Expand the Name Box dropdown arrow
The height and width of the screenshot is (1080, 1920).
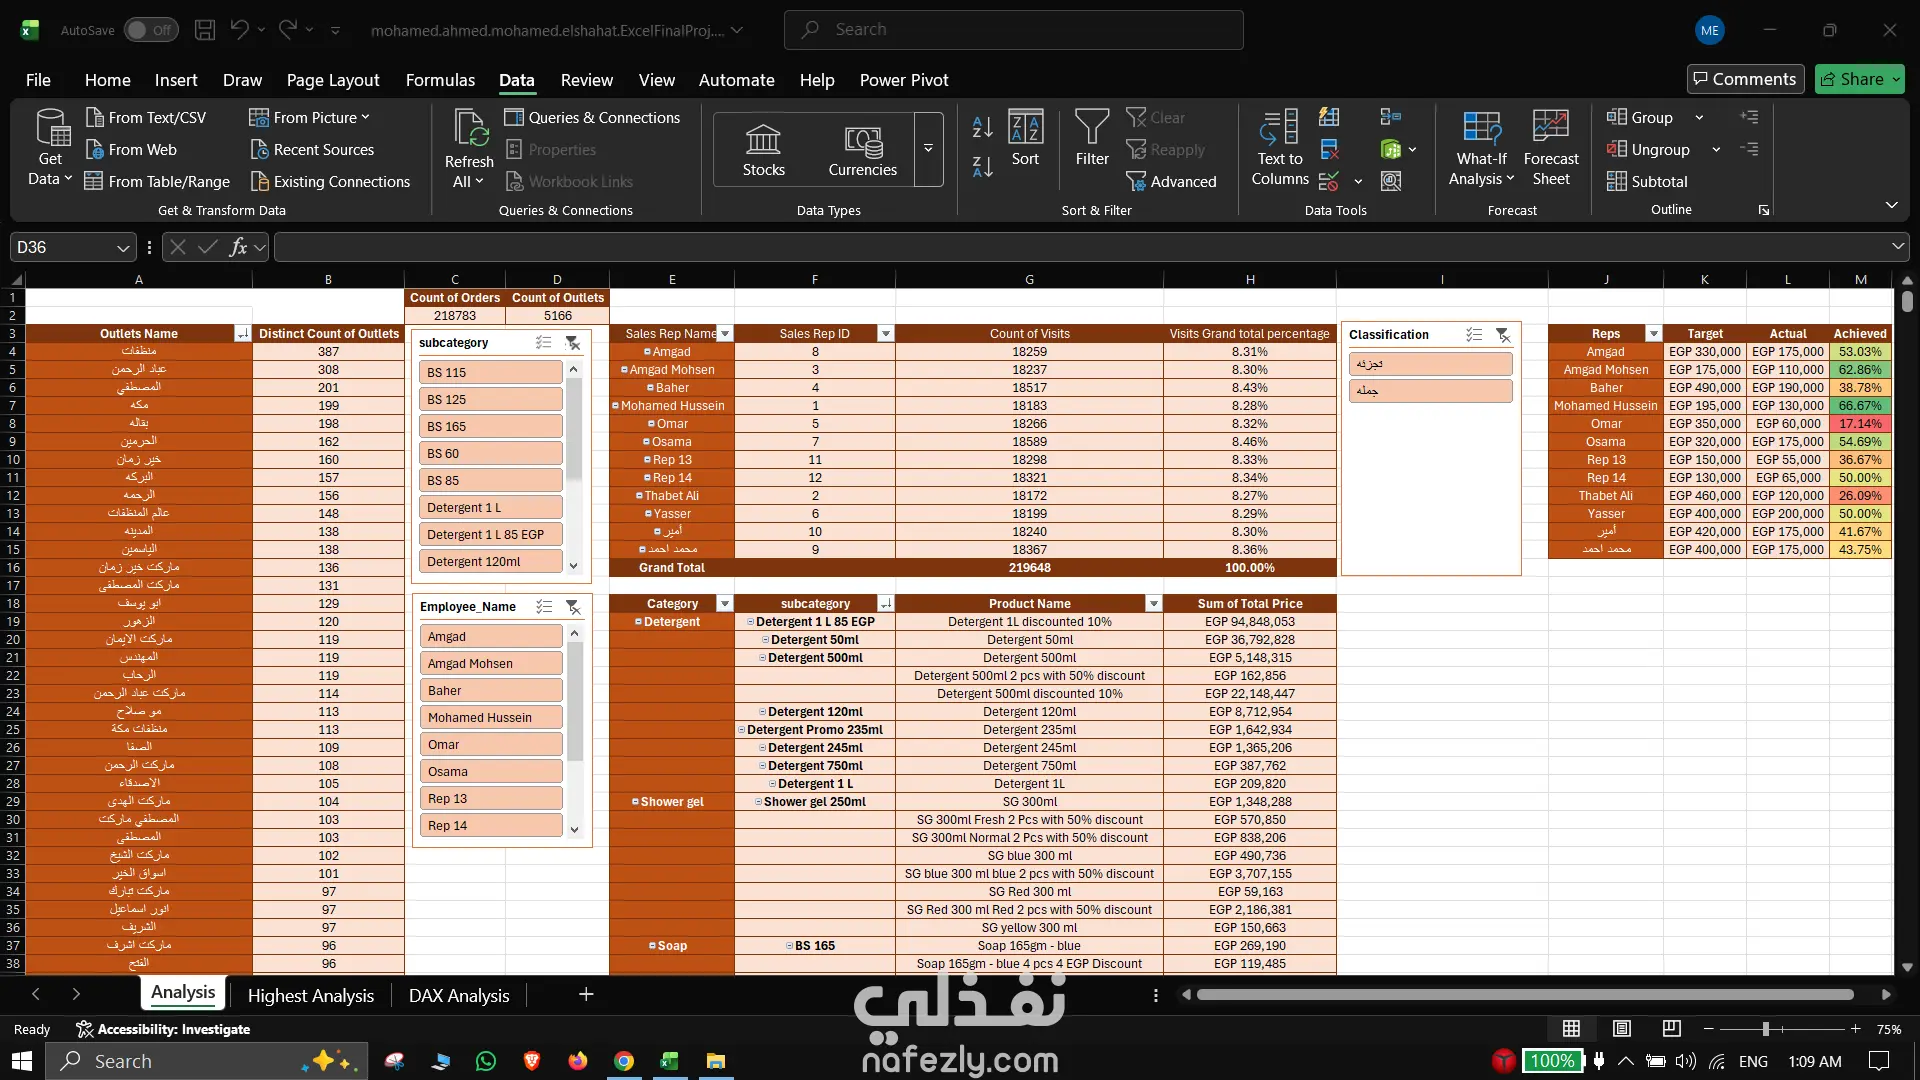[122, 247]
